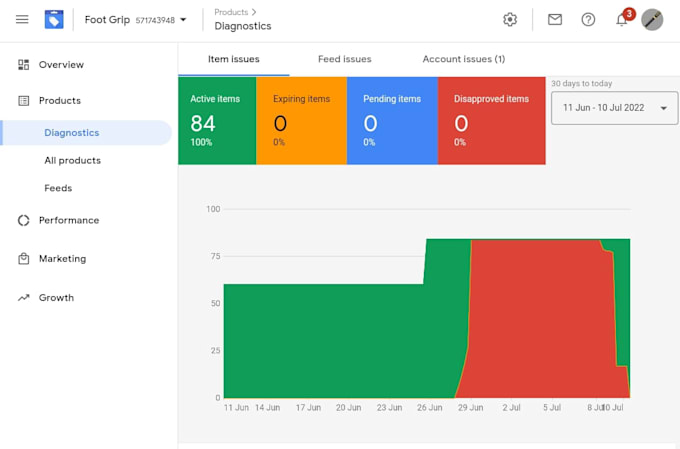Click the Products breadcrumb link
The height and width of the screenshot is (449, 680).
(231, 12)
